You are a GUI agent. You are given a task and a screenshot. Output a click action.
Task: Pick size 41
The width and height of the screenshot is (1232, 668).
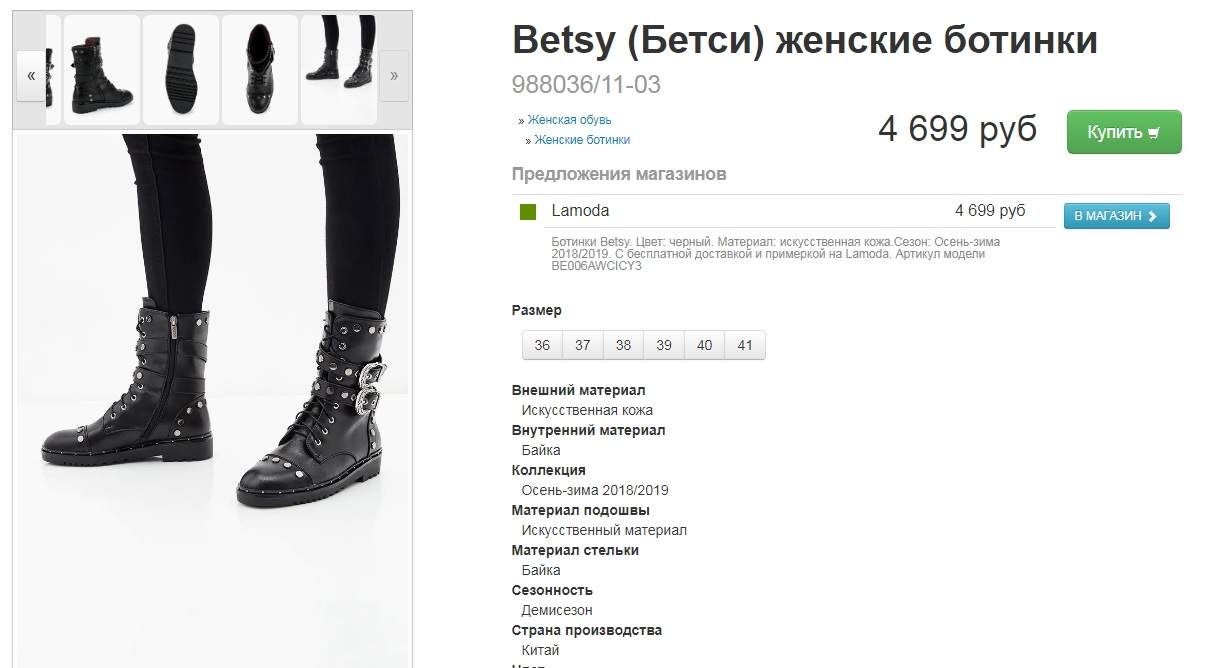745,345
